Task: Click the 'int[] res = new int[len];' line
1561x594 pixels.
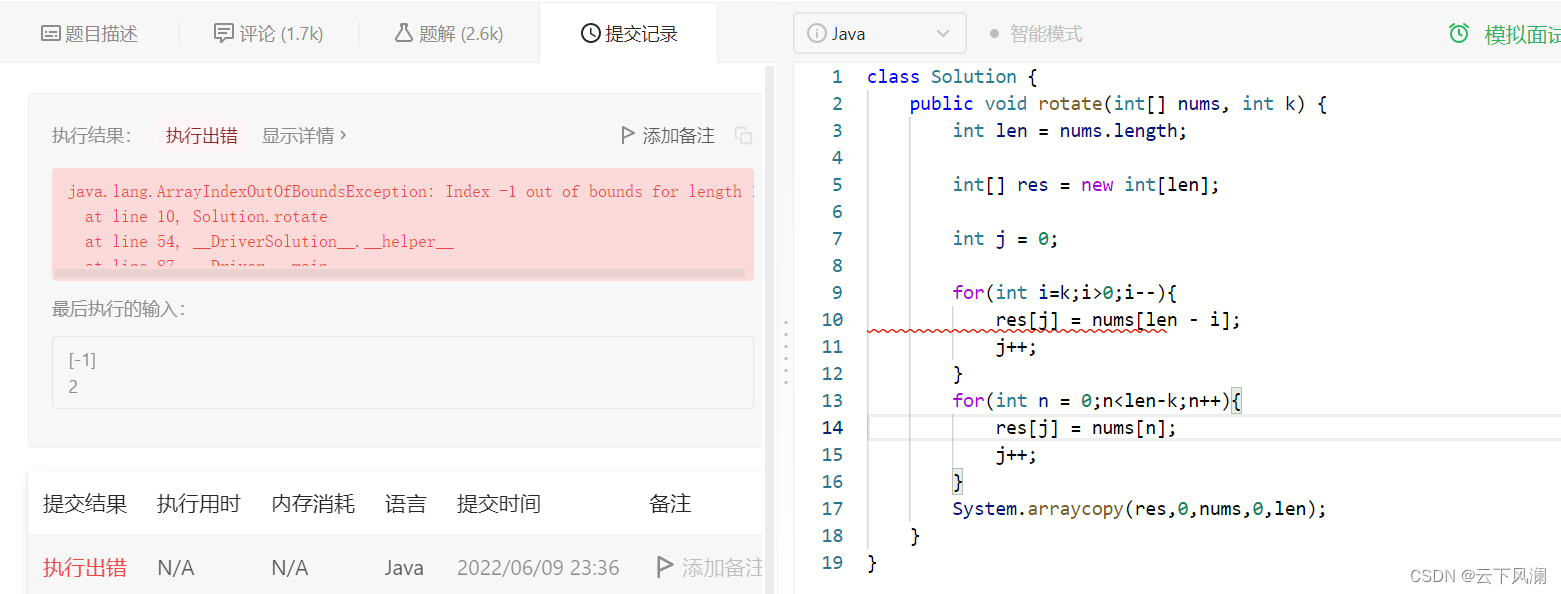Action: pos(1086,184)
